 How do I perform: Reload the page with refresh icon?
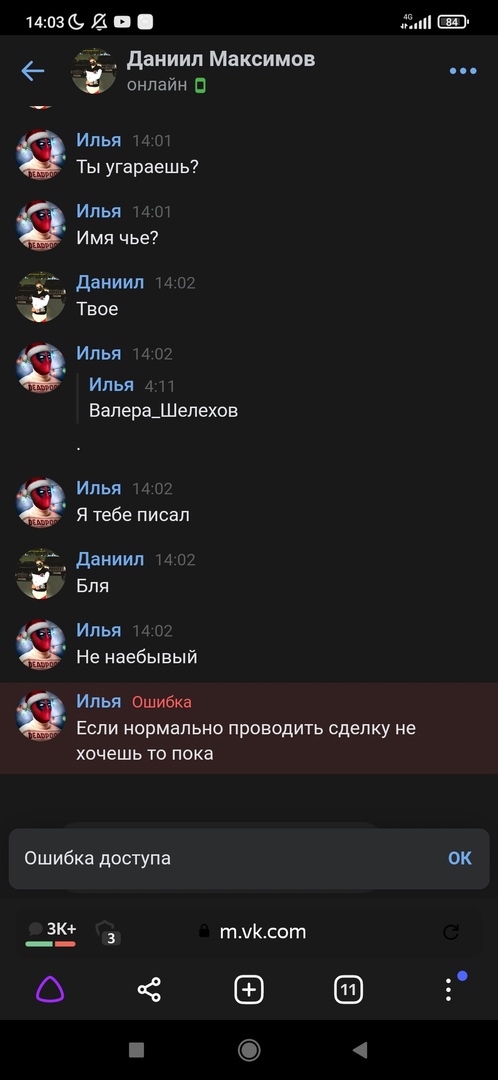(450, 933)
